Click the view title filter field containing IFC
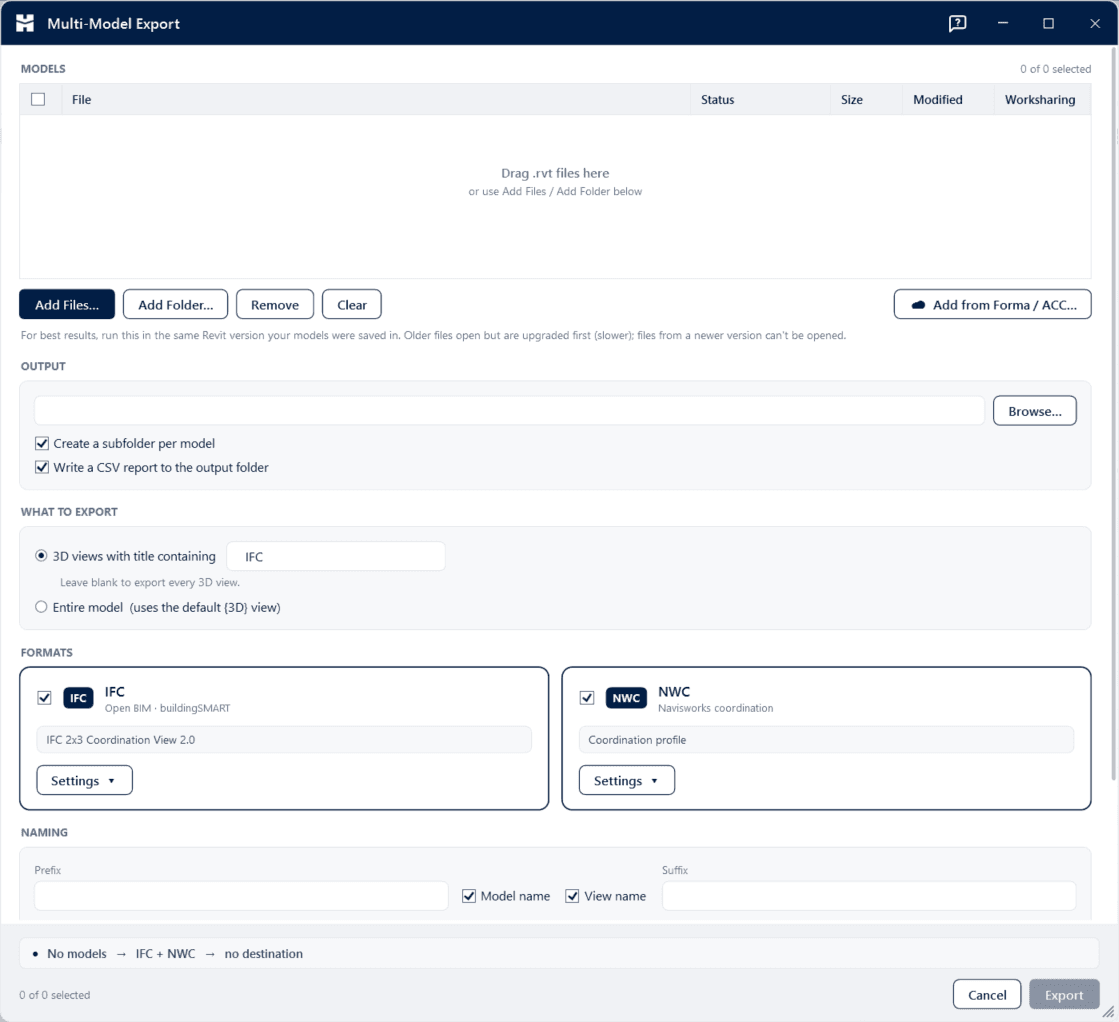 click(x=336, y=556)
